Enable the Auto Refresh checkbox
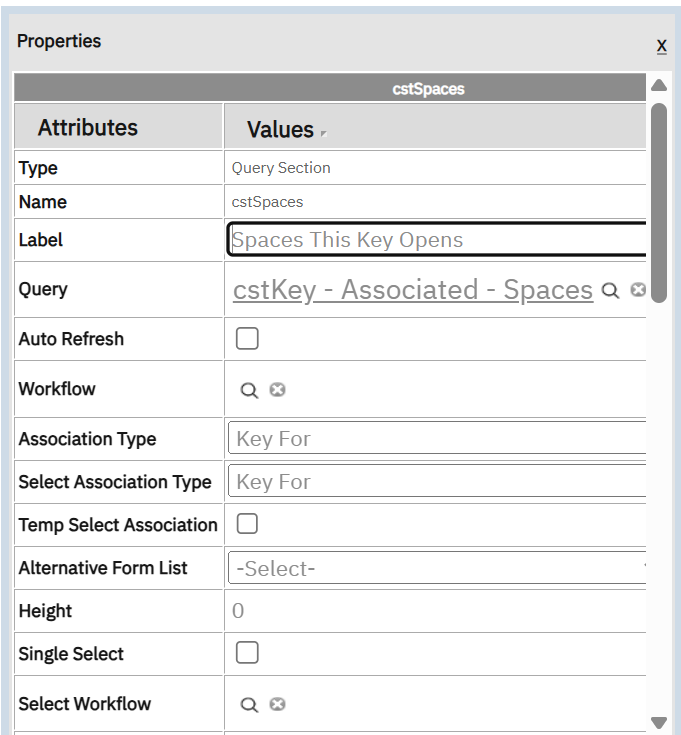The height and width of the screenshot is (735, 681). pos(247,338)
